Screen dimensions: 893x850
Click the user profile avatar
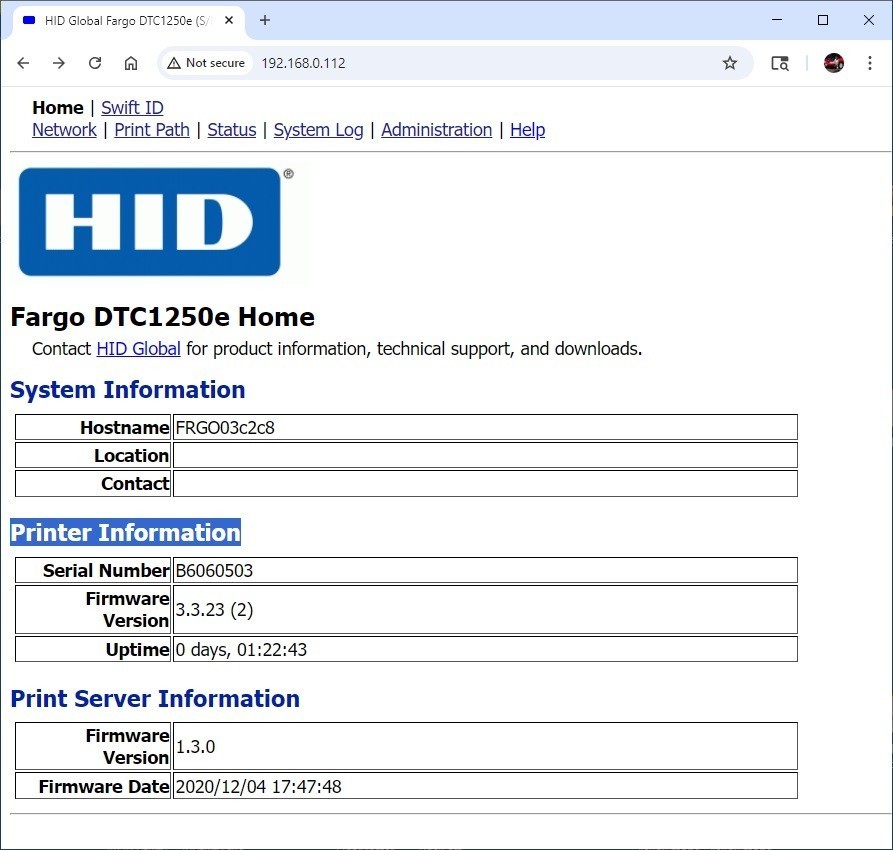pyautogui.click(x=833, y=63)
